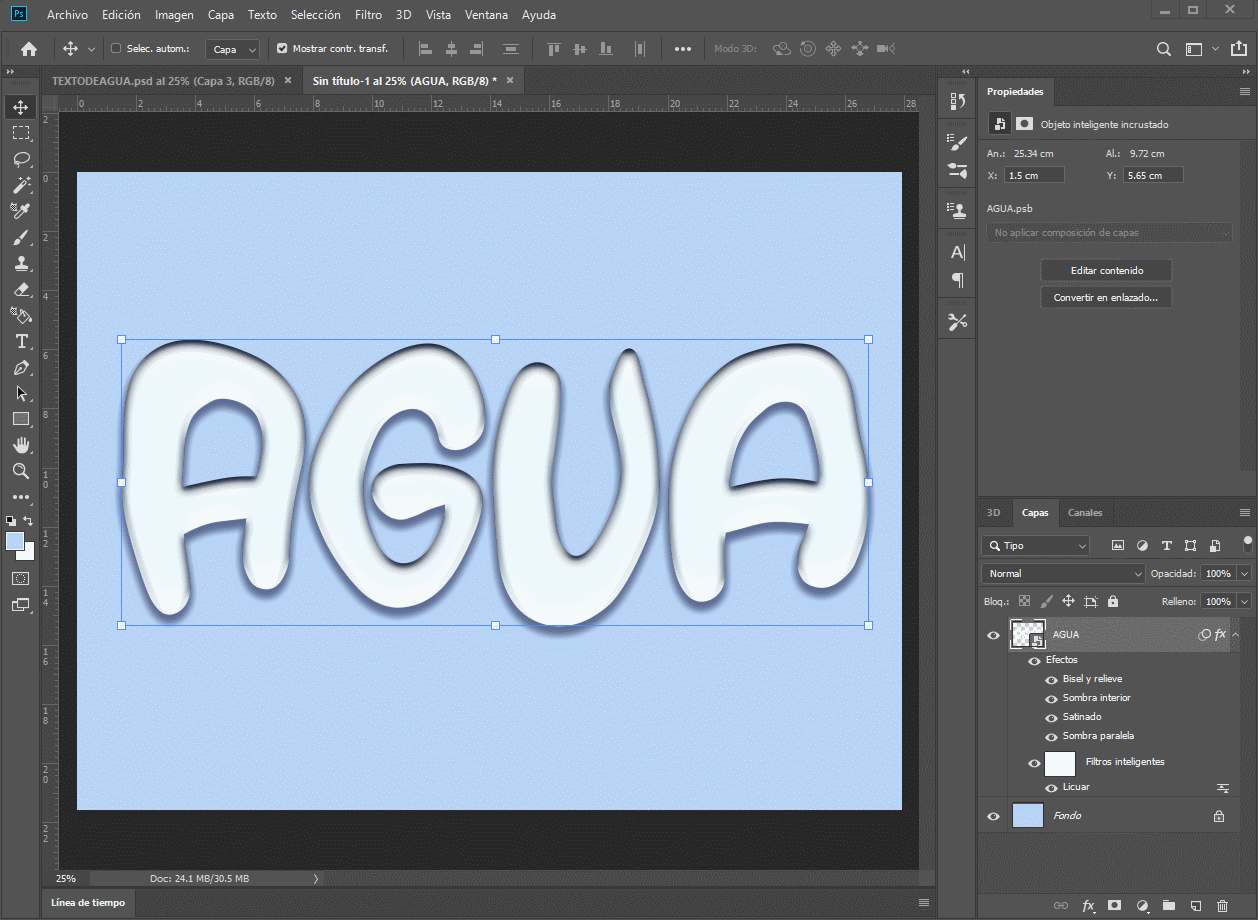The image size is (1258, 920).
Task: Open Capas panel options menu
Action: 1244,513
